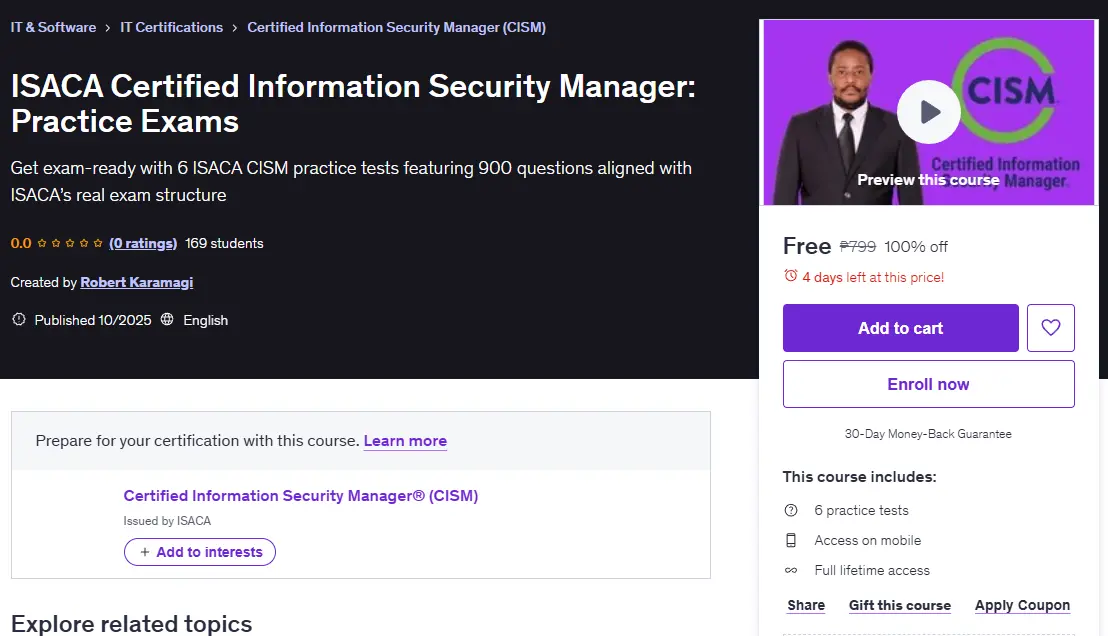Screen dimensions: 1108x636
Task: Click the '100% off' discount text
Action: [x=916, y=247]
